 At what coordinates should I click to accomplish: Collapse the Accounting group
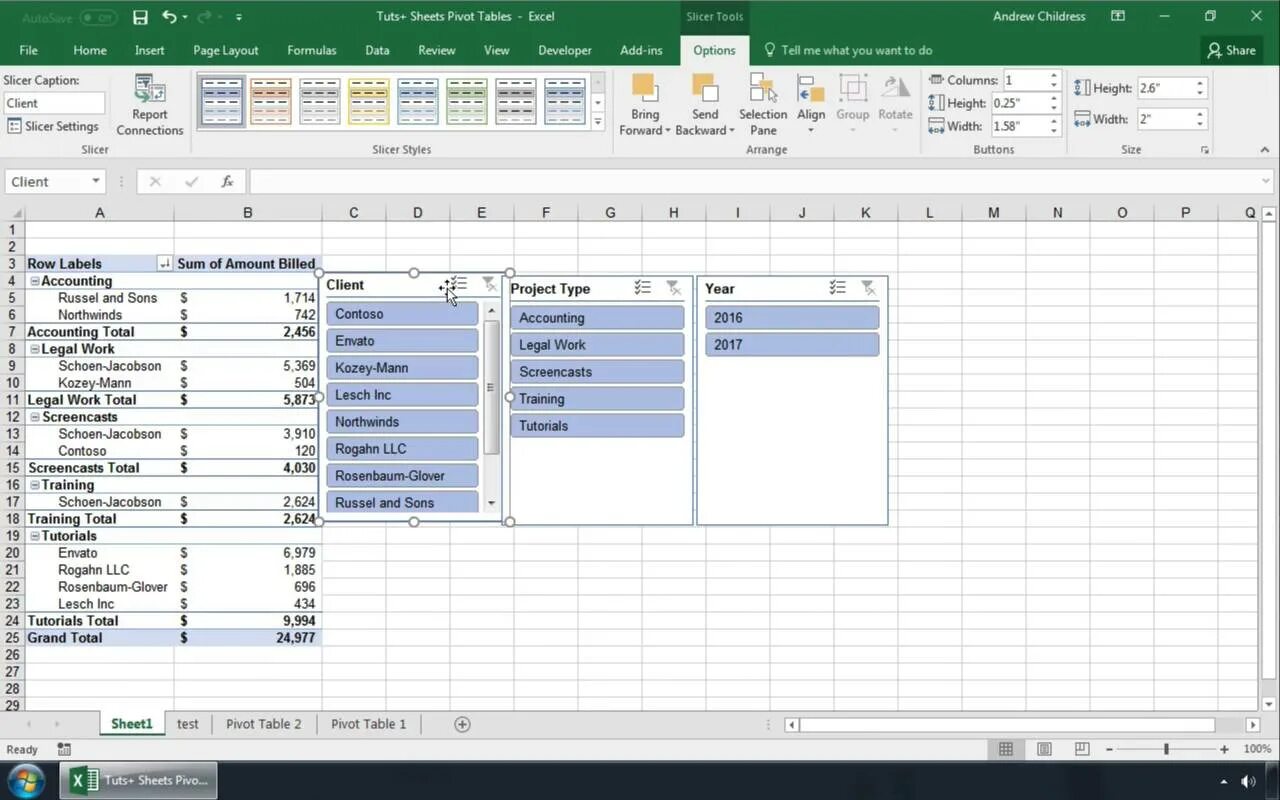35,281
